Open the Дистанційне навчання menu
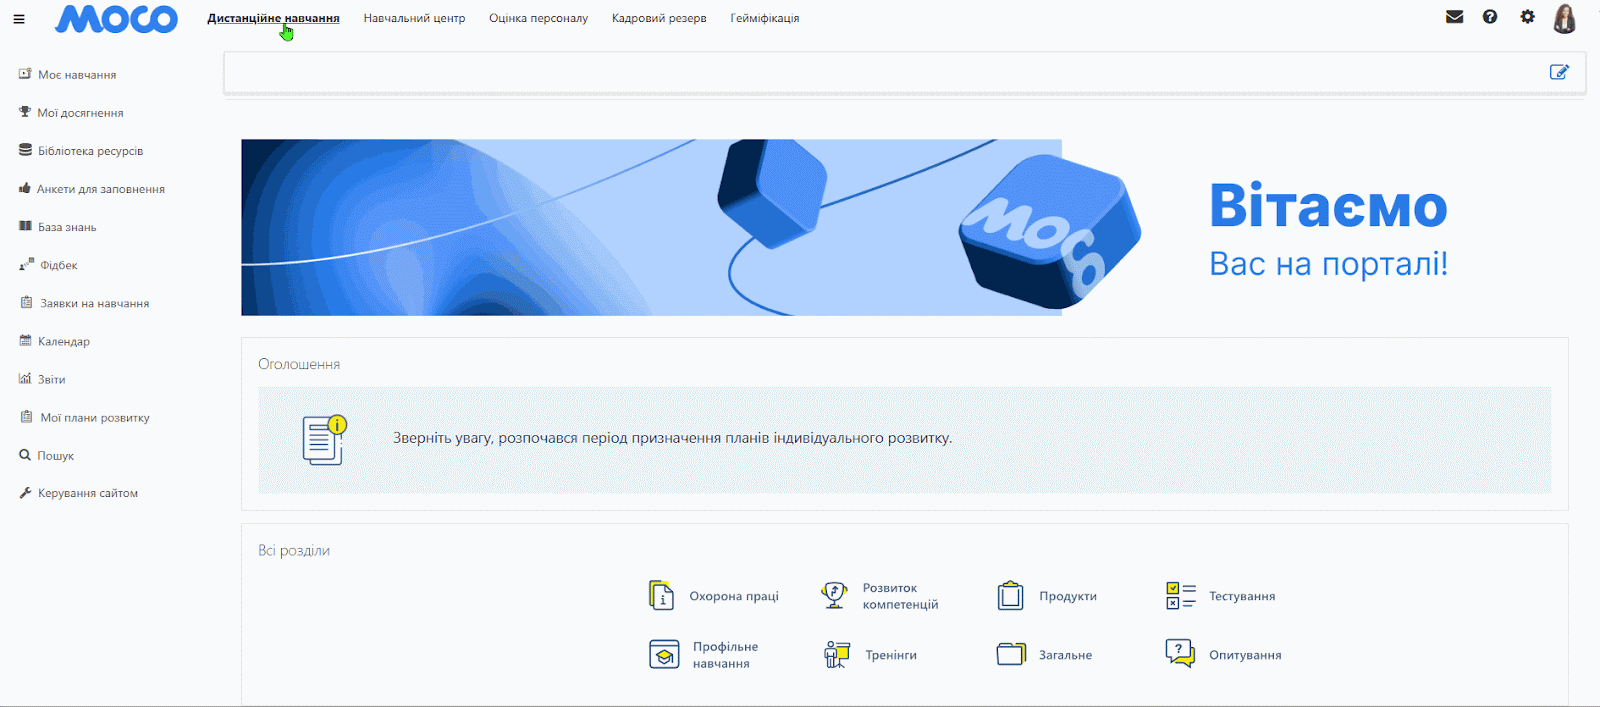 pyautogui.click(x=273, y=18)
